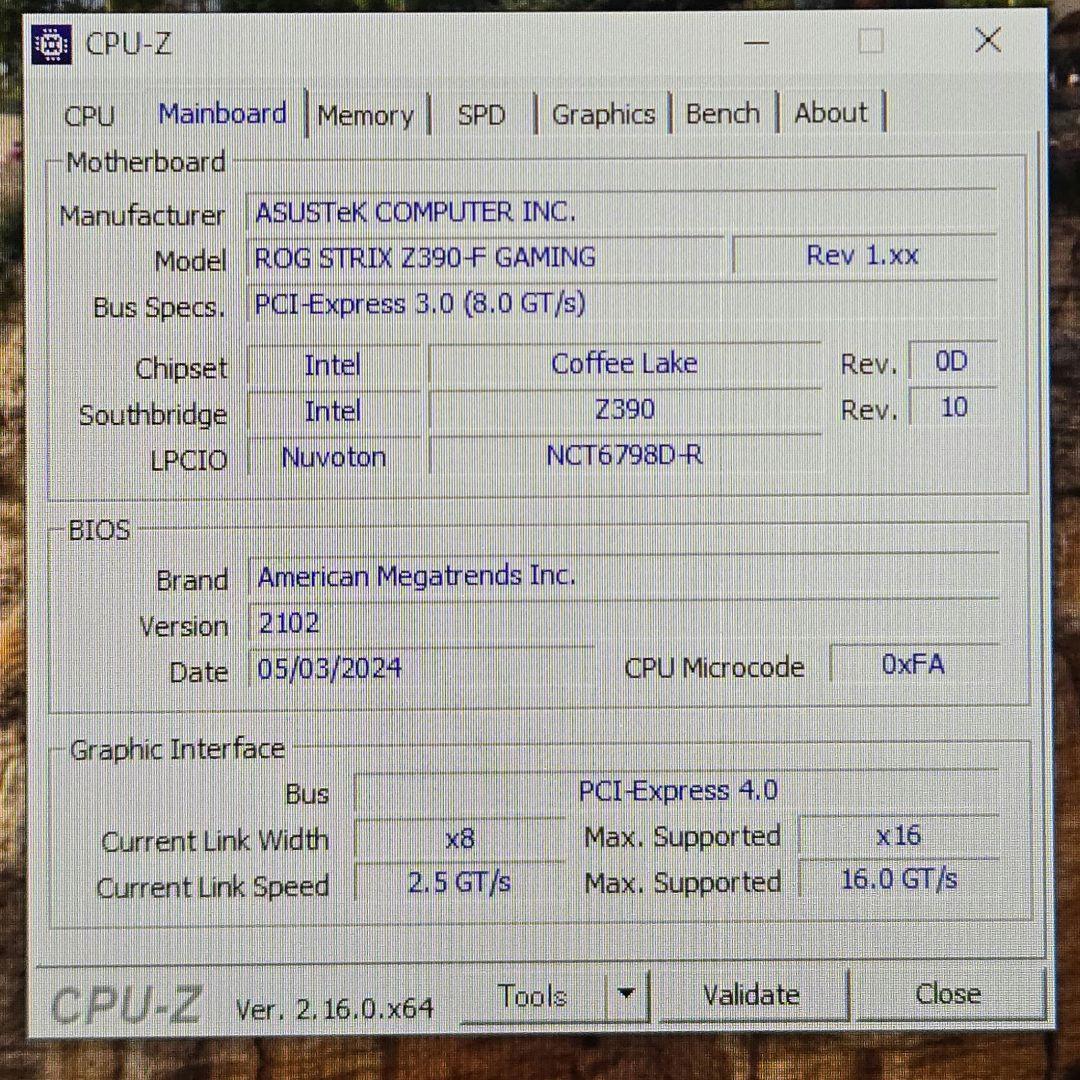The height and width of the screenshot is (1080, 1080).
Task: Select the Mainboard tab
Action: click(x=222, y=114)
